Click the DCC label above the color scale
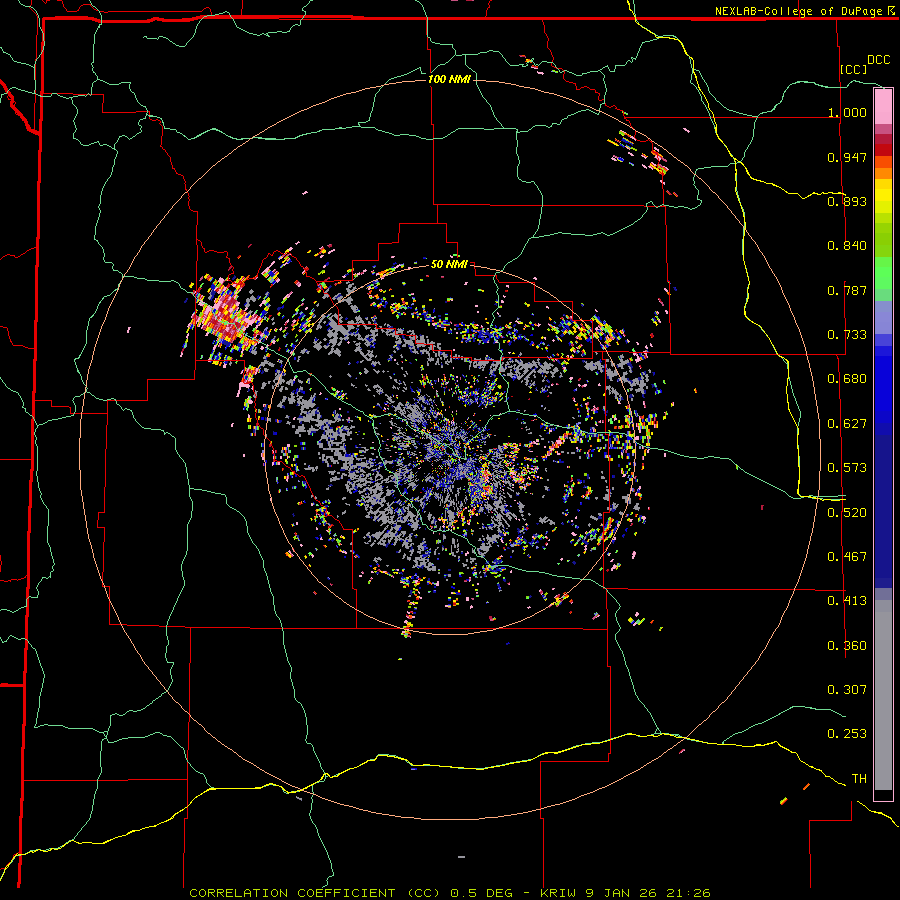This screenshot has width=900, height=900. [879, 60]
